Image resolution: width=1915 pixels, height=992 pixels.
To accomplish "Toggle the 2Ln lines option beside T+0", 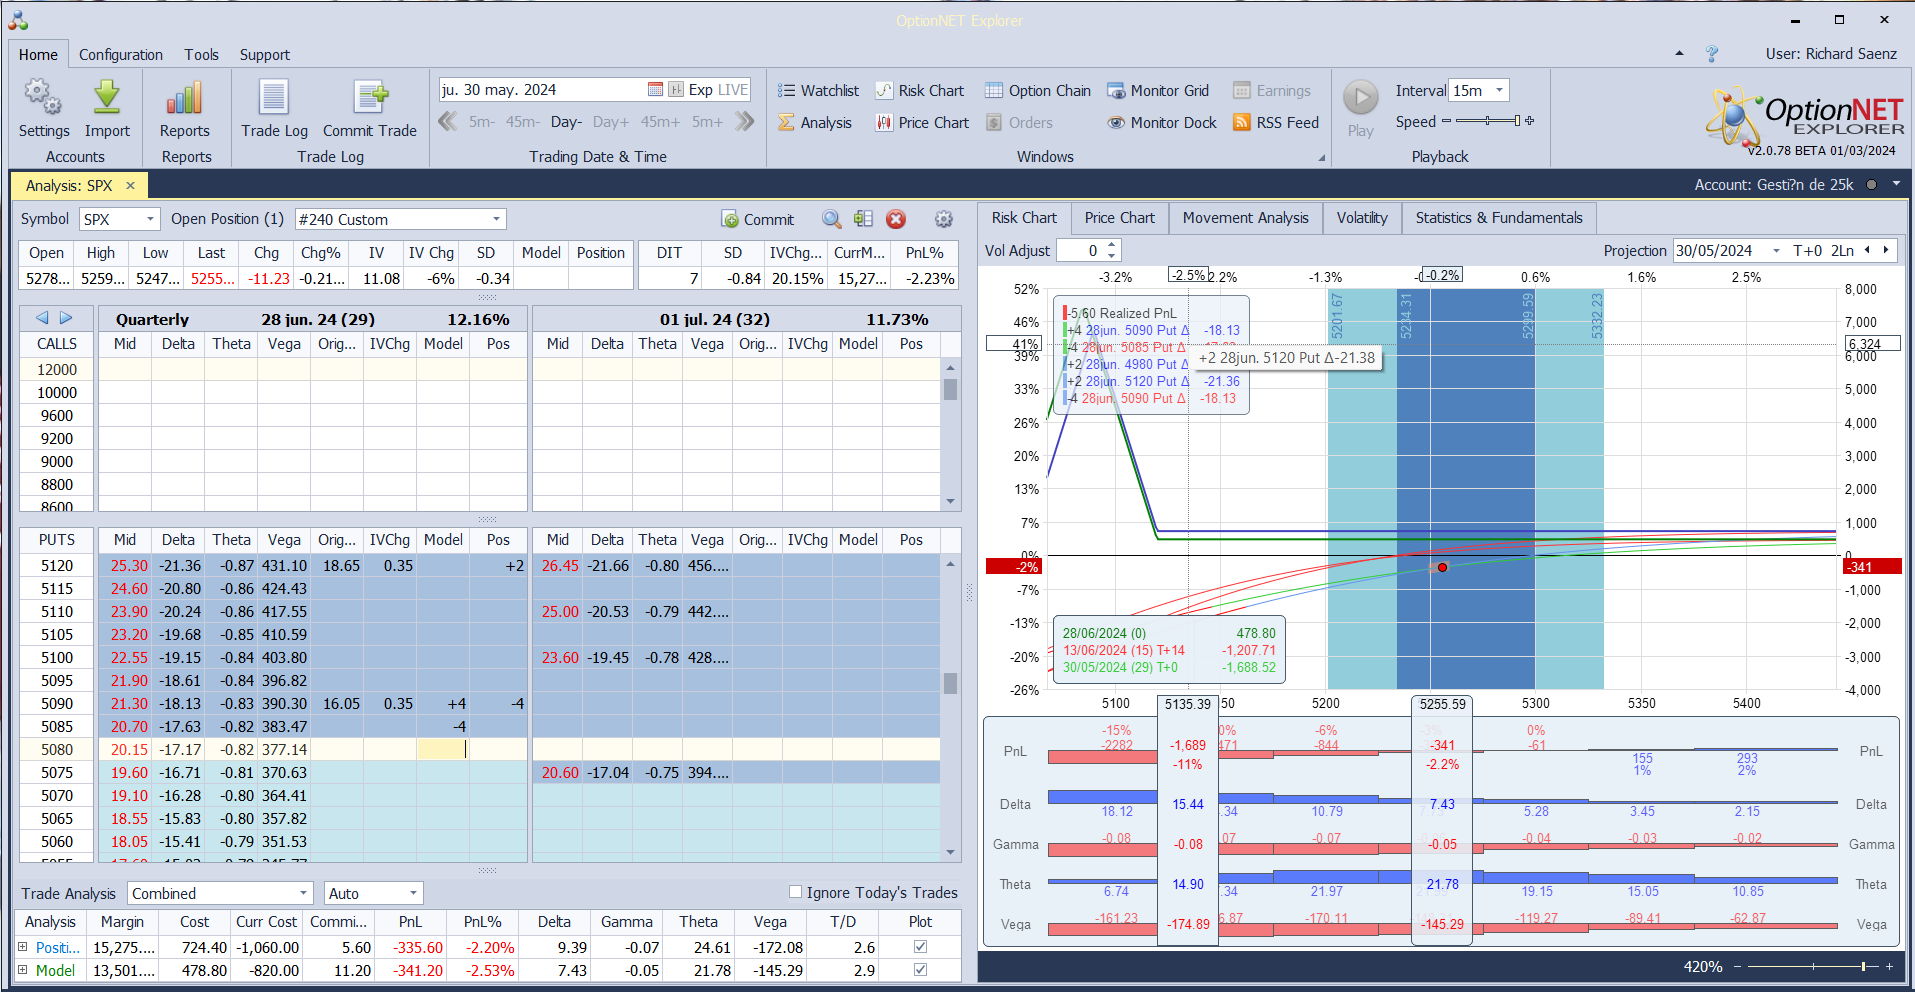I will 1842,250.
